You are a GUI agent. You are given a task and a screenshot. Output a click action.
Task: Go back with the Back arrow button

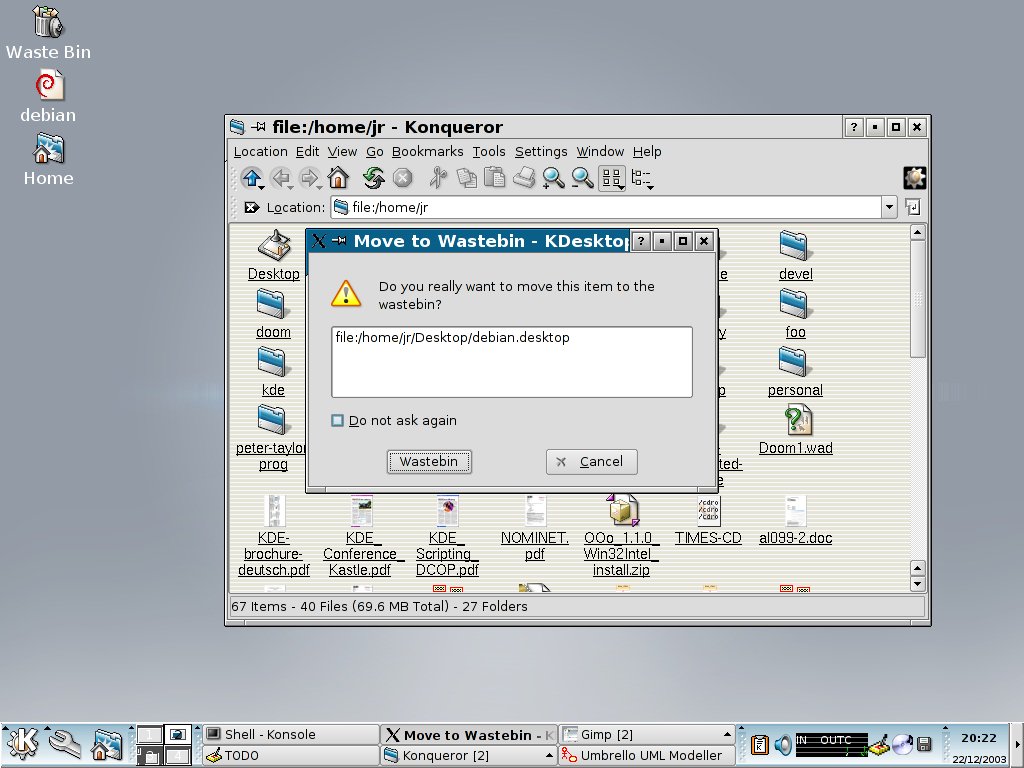click(x=281, y=178)
